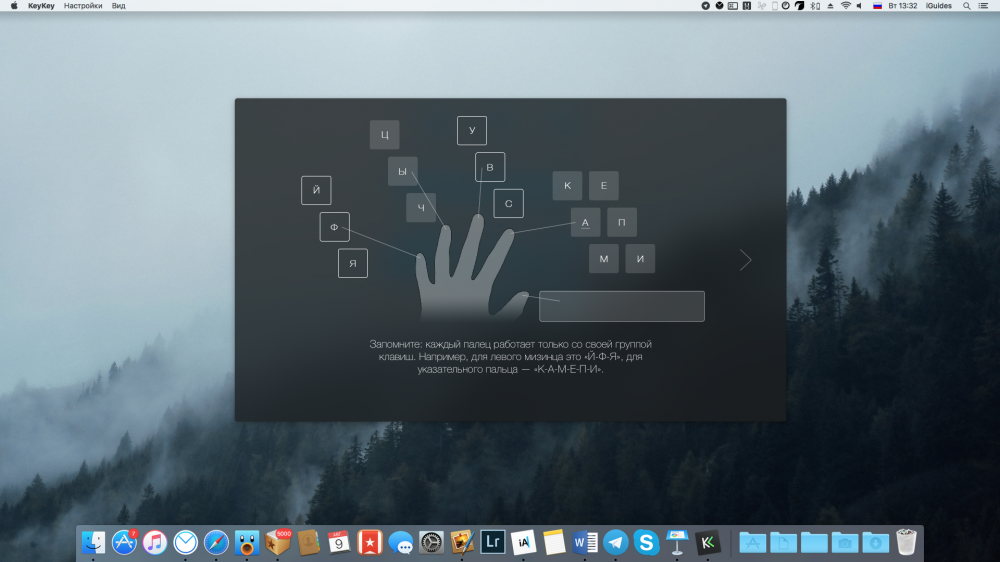This screenshot has width=1000, height=562.
Task: Open the Wi-Fi status menu
Action: click(845, 6)
